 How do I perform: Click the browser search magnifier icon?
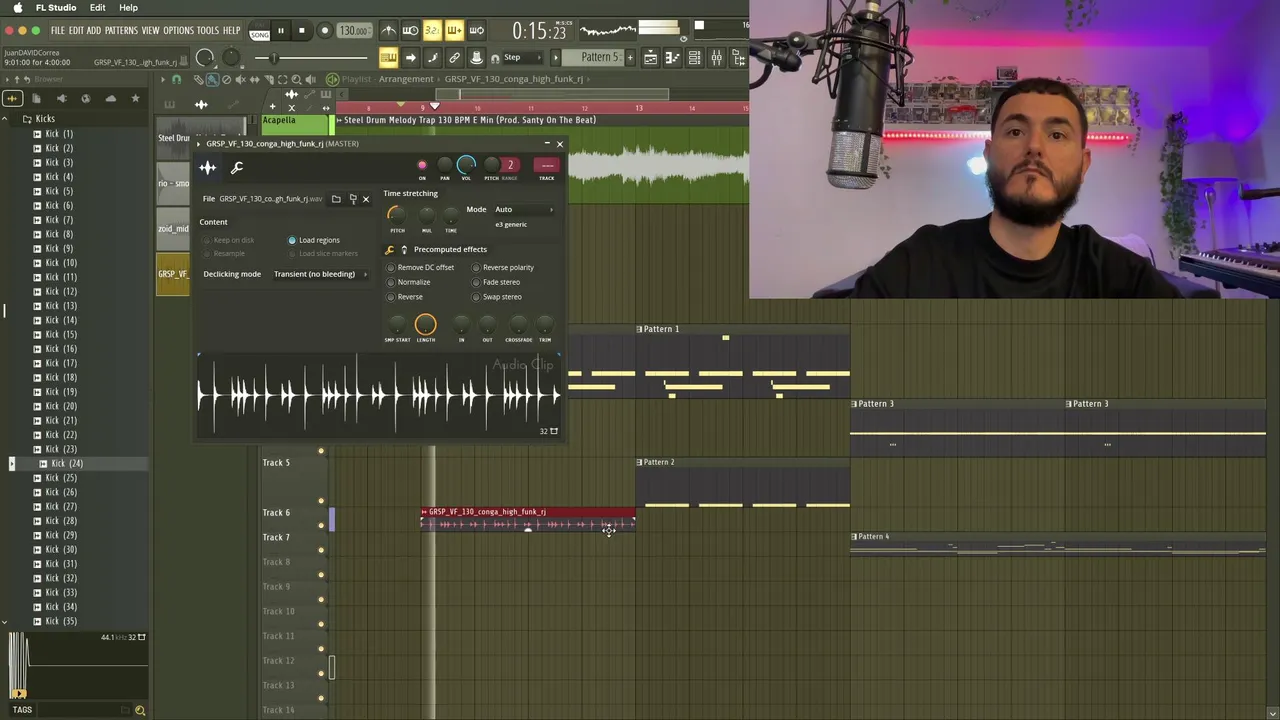140,710
